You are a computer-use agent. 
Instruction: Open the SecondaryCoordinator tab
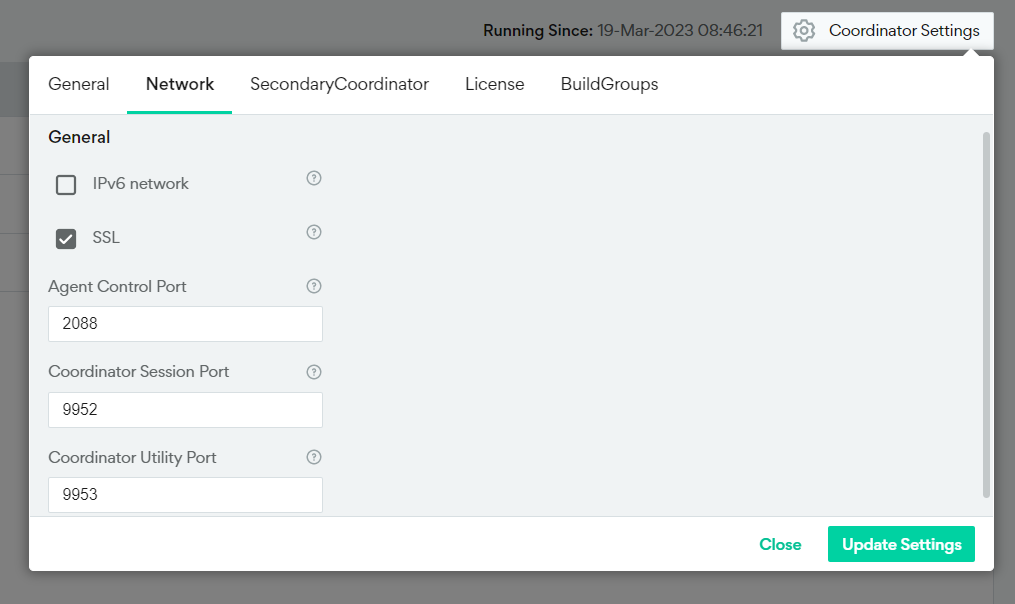(x=339, y=84)
